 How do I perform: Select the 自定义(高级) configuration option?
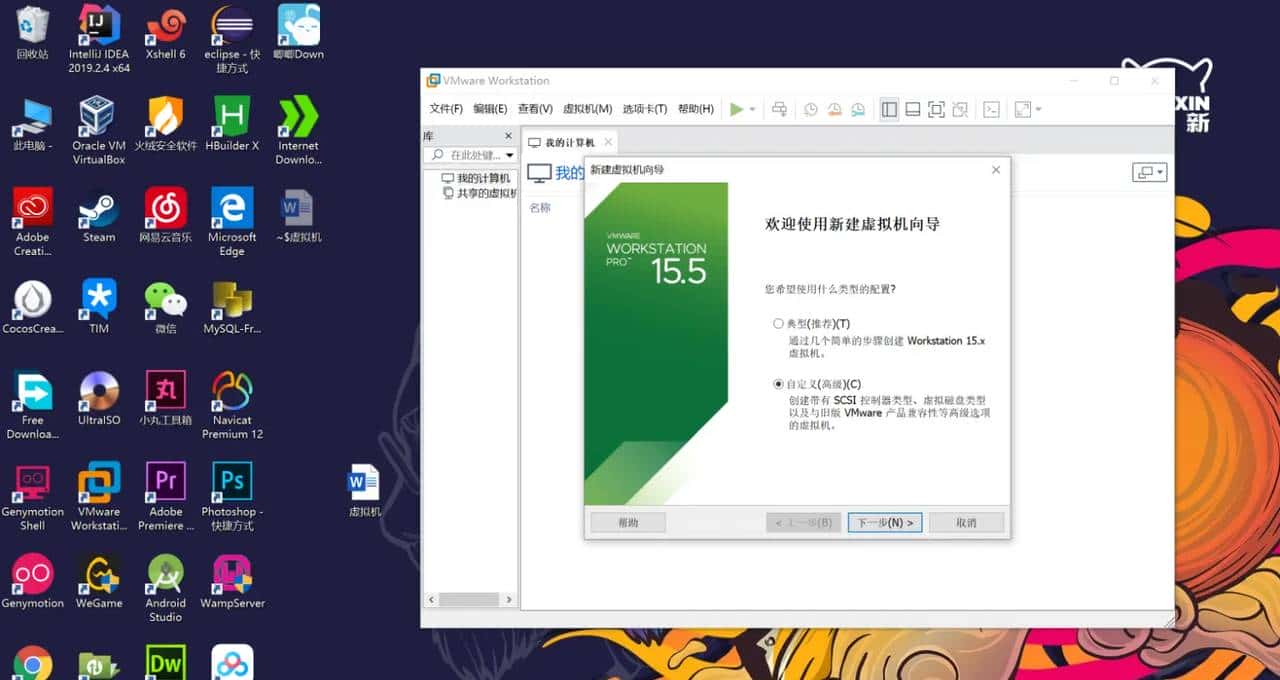pos(777,383)
